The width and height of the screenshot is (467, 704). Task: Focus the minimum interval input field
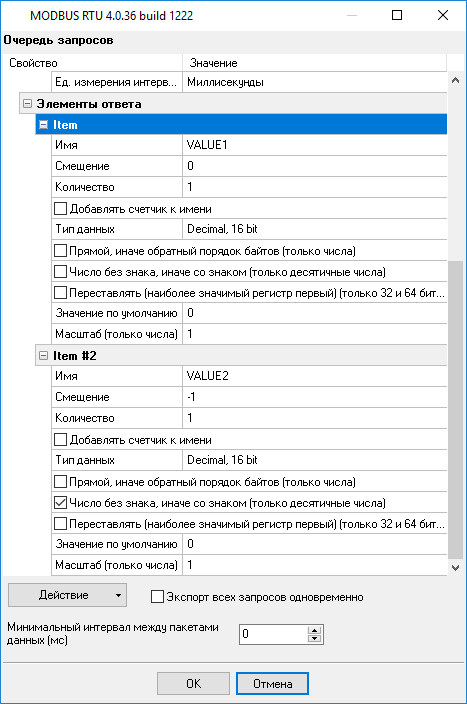tap(273, 634)
